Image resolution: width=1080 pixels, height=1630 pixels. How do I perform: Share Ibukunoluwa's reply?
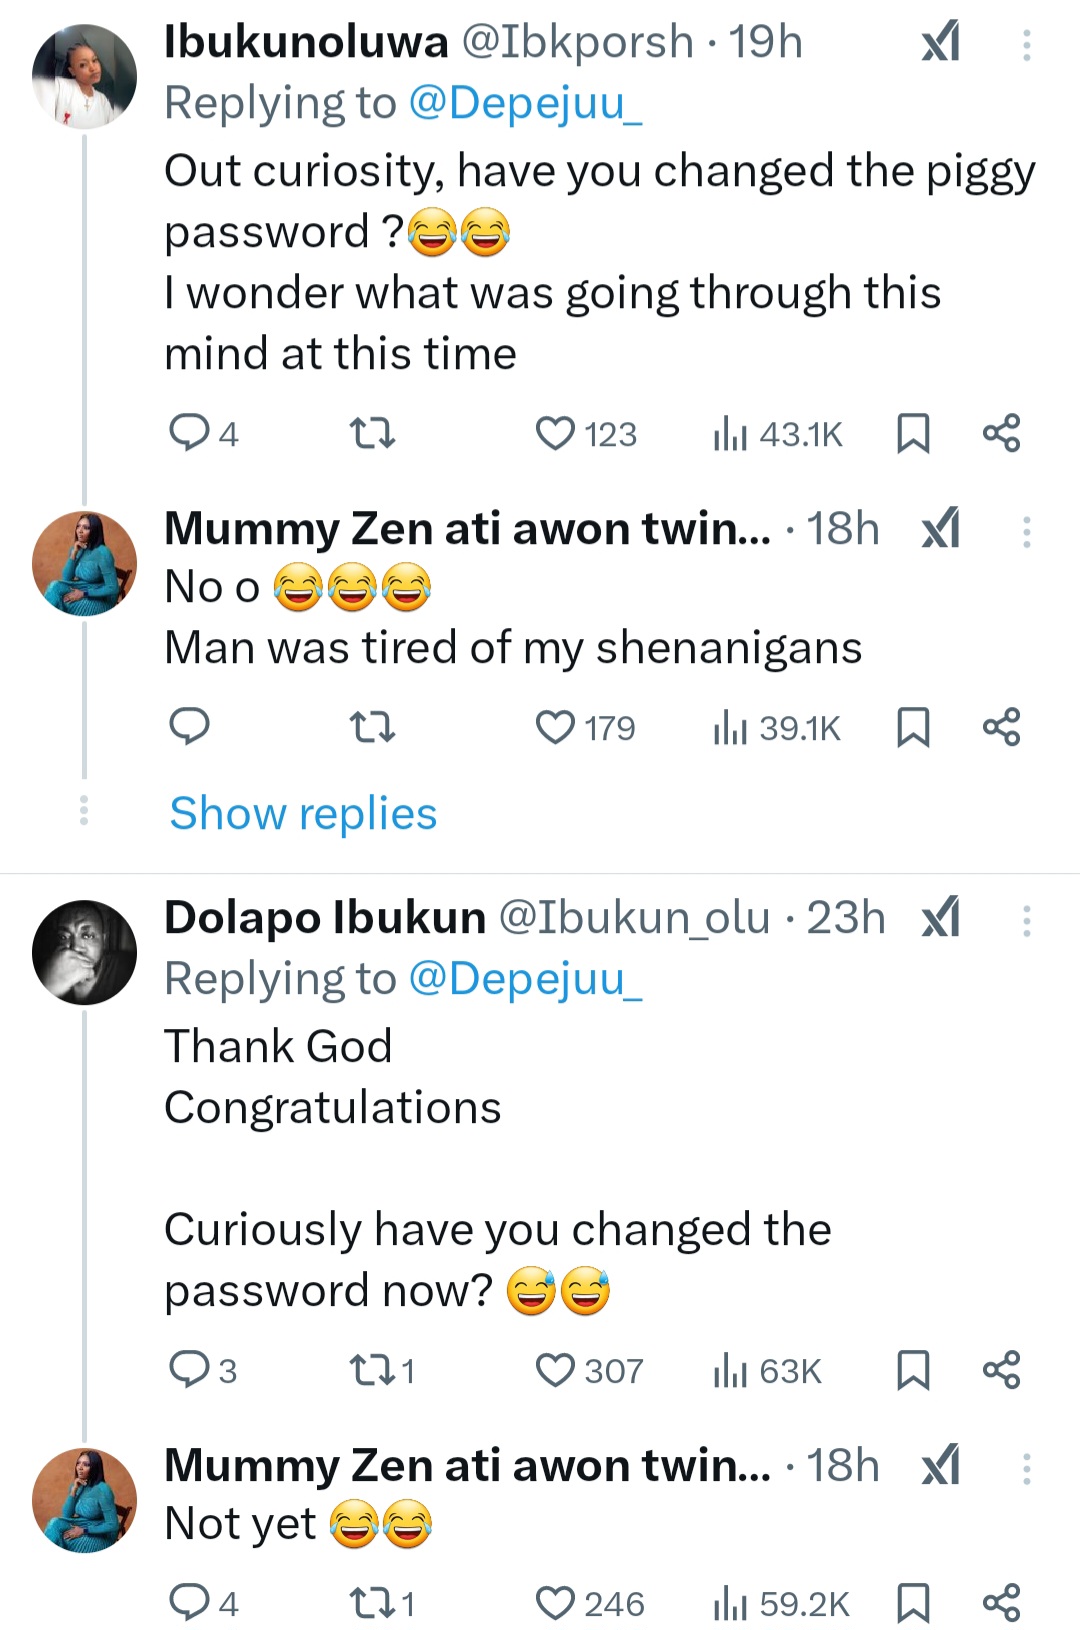[1002, 434]
